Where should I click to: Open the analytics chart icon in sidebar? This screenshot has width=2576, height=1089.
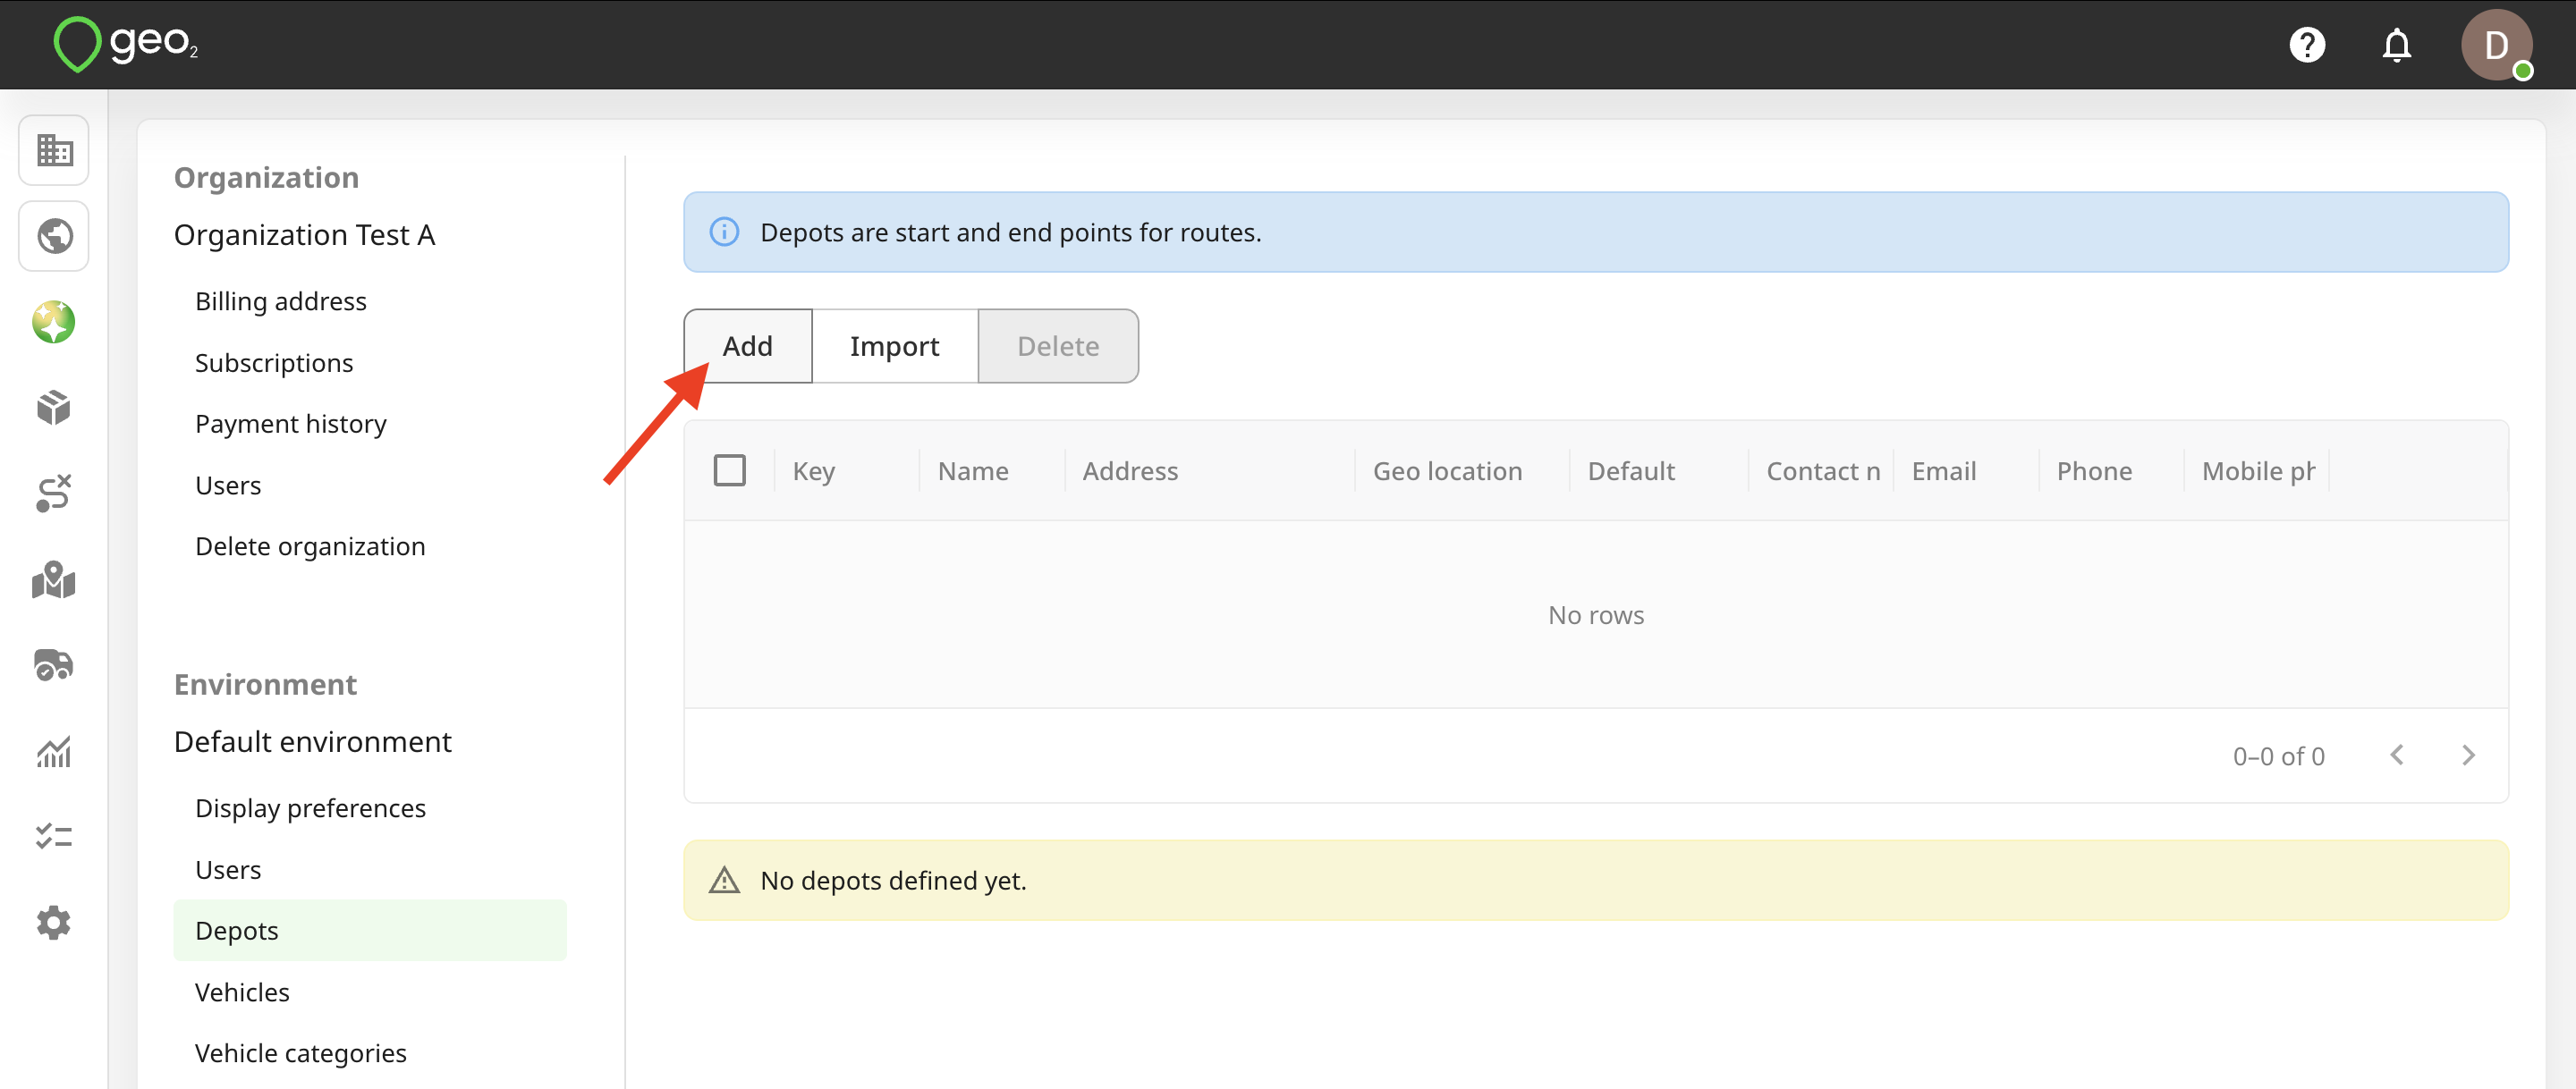(x=54, y=752)
